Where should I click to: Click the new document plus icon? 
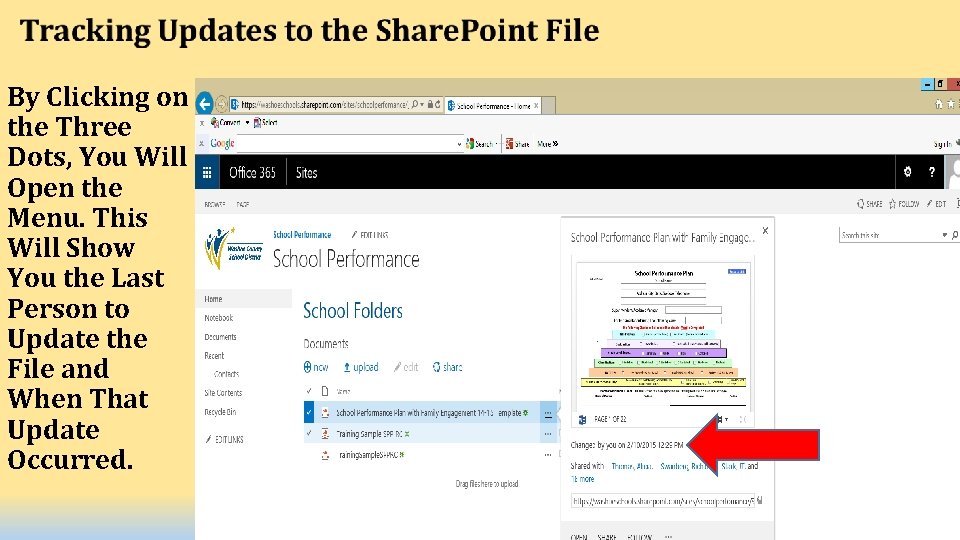(307, 367)
